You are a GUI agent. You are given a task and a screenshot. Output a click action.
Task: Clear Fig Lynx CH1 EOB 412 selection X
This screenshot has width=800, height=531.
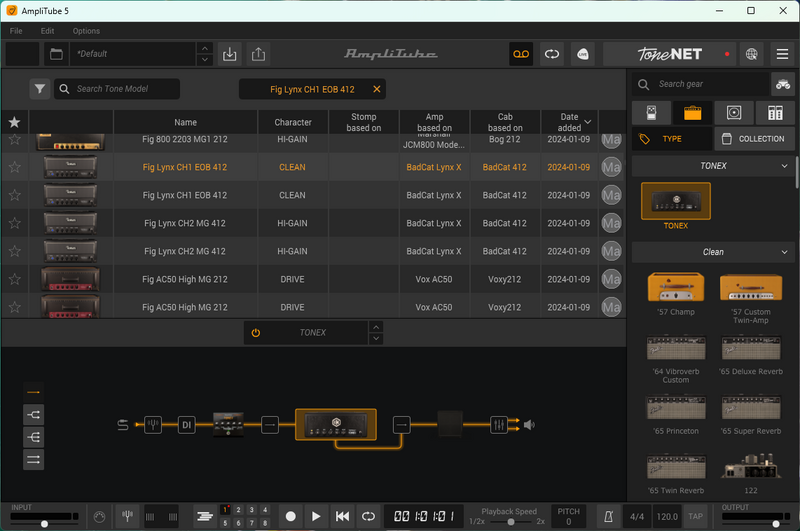[x=377, y=89]
